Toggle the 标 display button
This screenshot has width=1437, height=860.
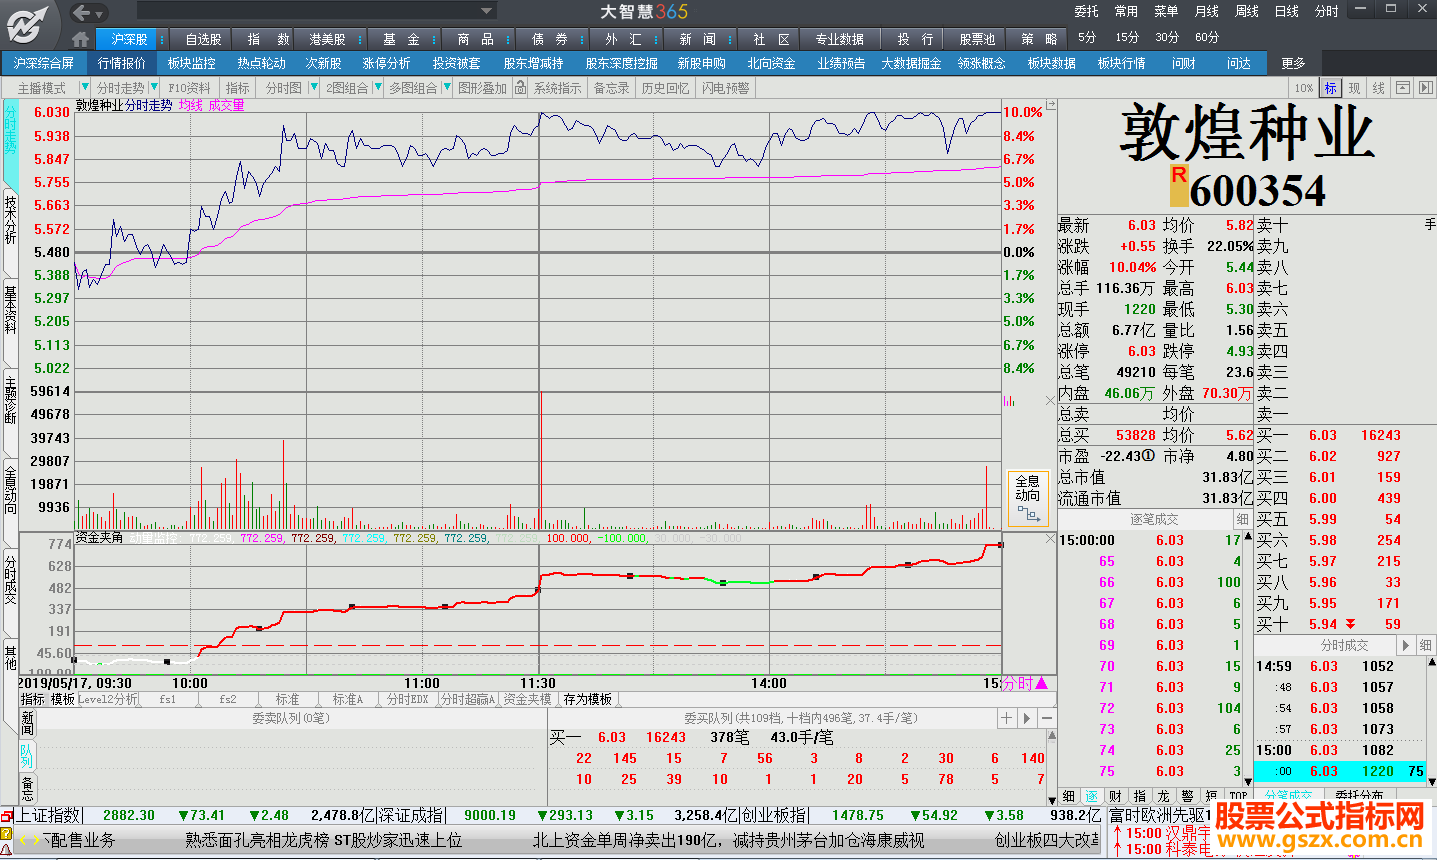[1330, 88]
